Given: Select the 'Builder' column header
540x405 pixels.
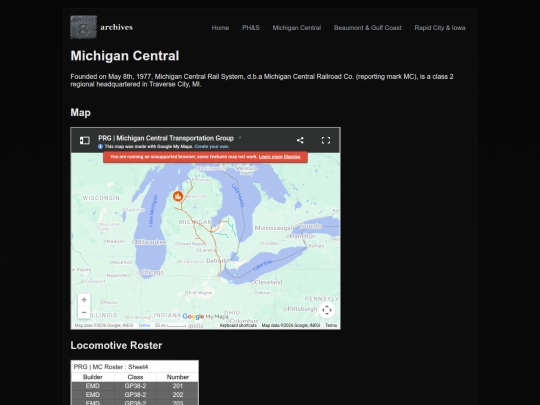Looking at the screenshot, I should (x=93, y=377).
